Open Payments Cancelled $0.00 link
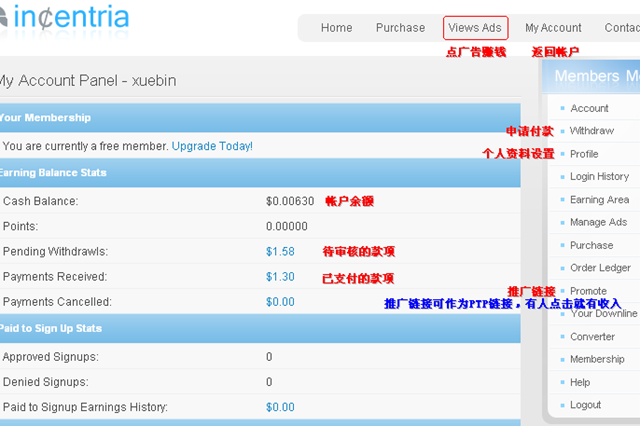 coord(280,301)
